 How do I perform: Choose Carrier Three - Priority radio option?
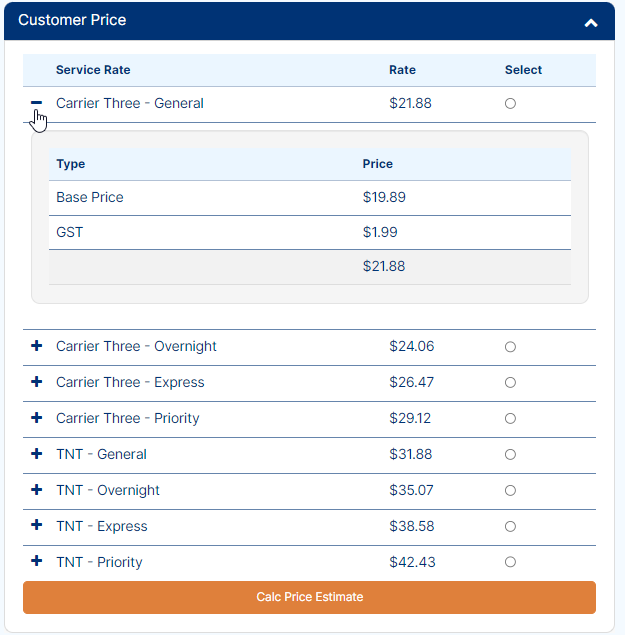(x=510, y=418)
